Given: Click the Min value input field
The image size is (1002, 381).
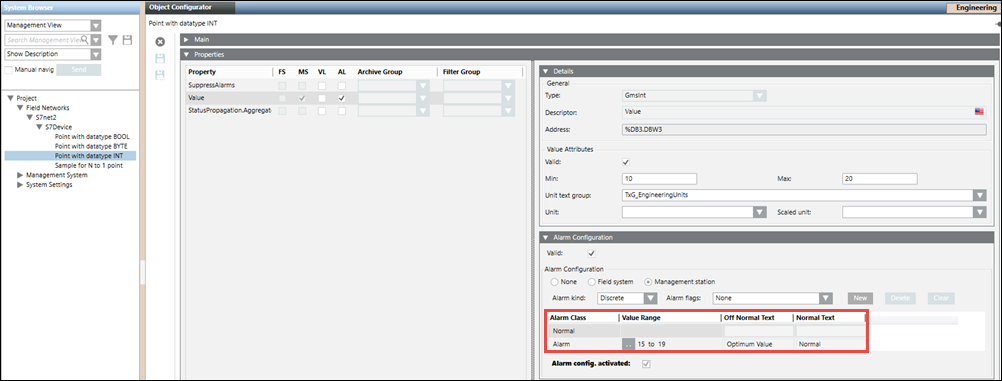Looking at the screenshot, I should point(659,178).
